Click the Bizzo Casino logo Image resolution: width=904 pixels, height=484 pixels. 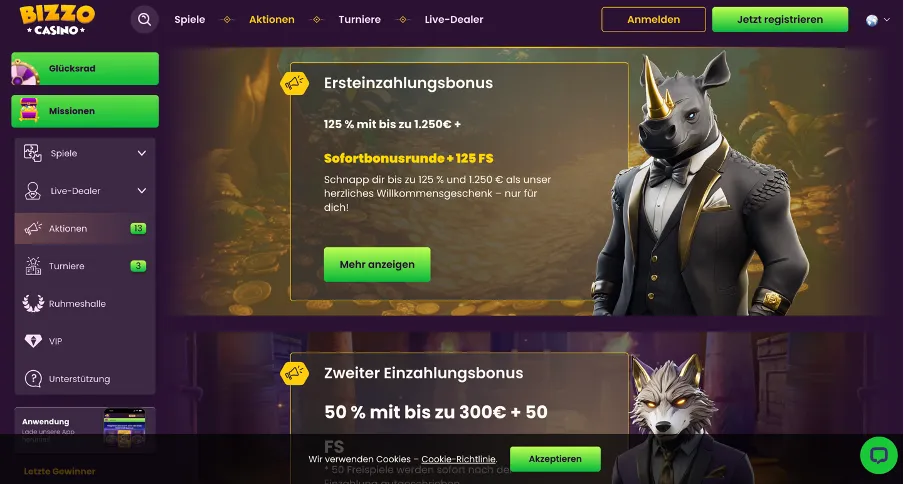coord(57,20)
